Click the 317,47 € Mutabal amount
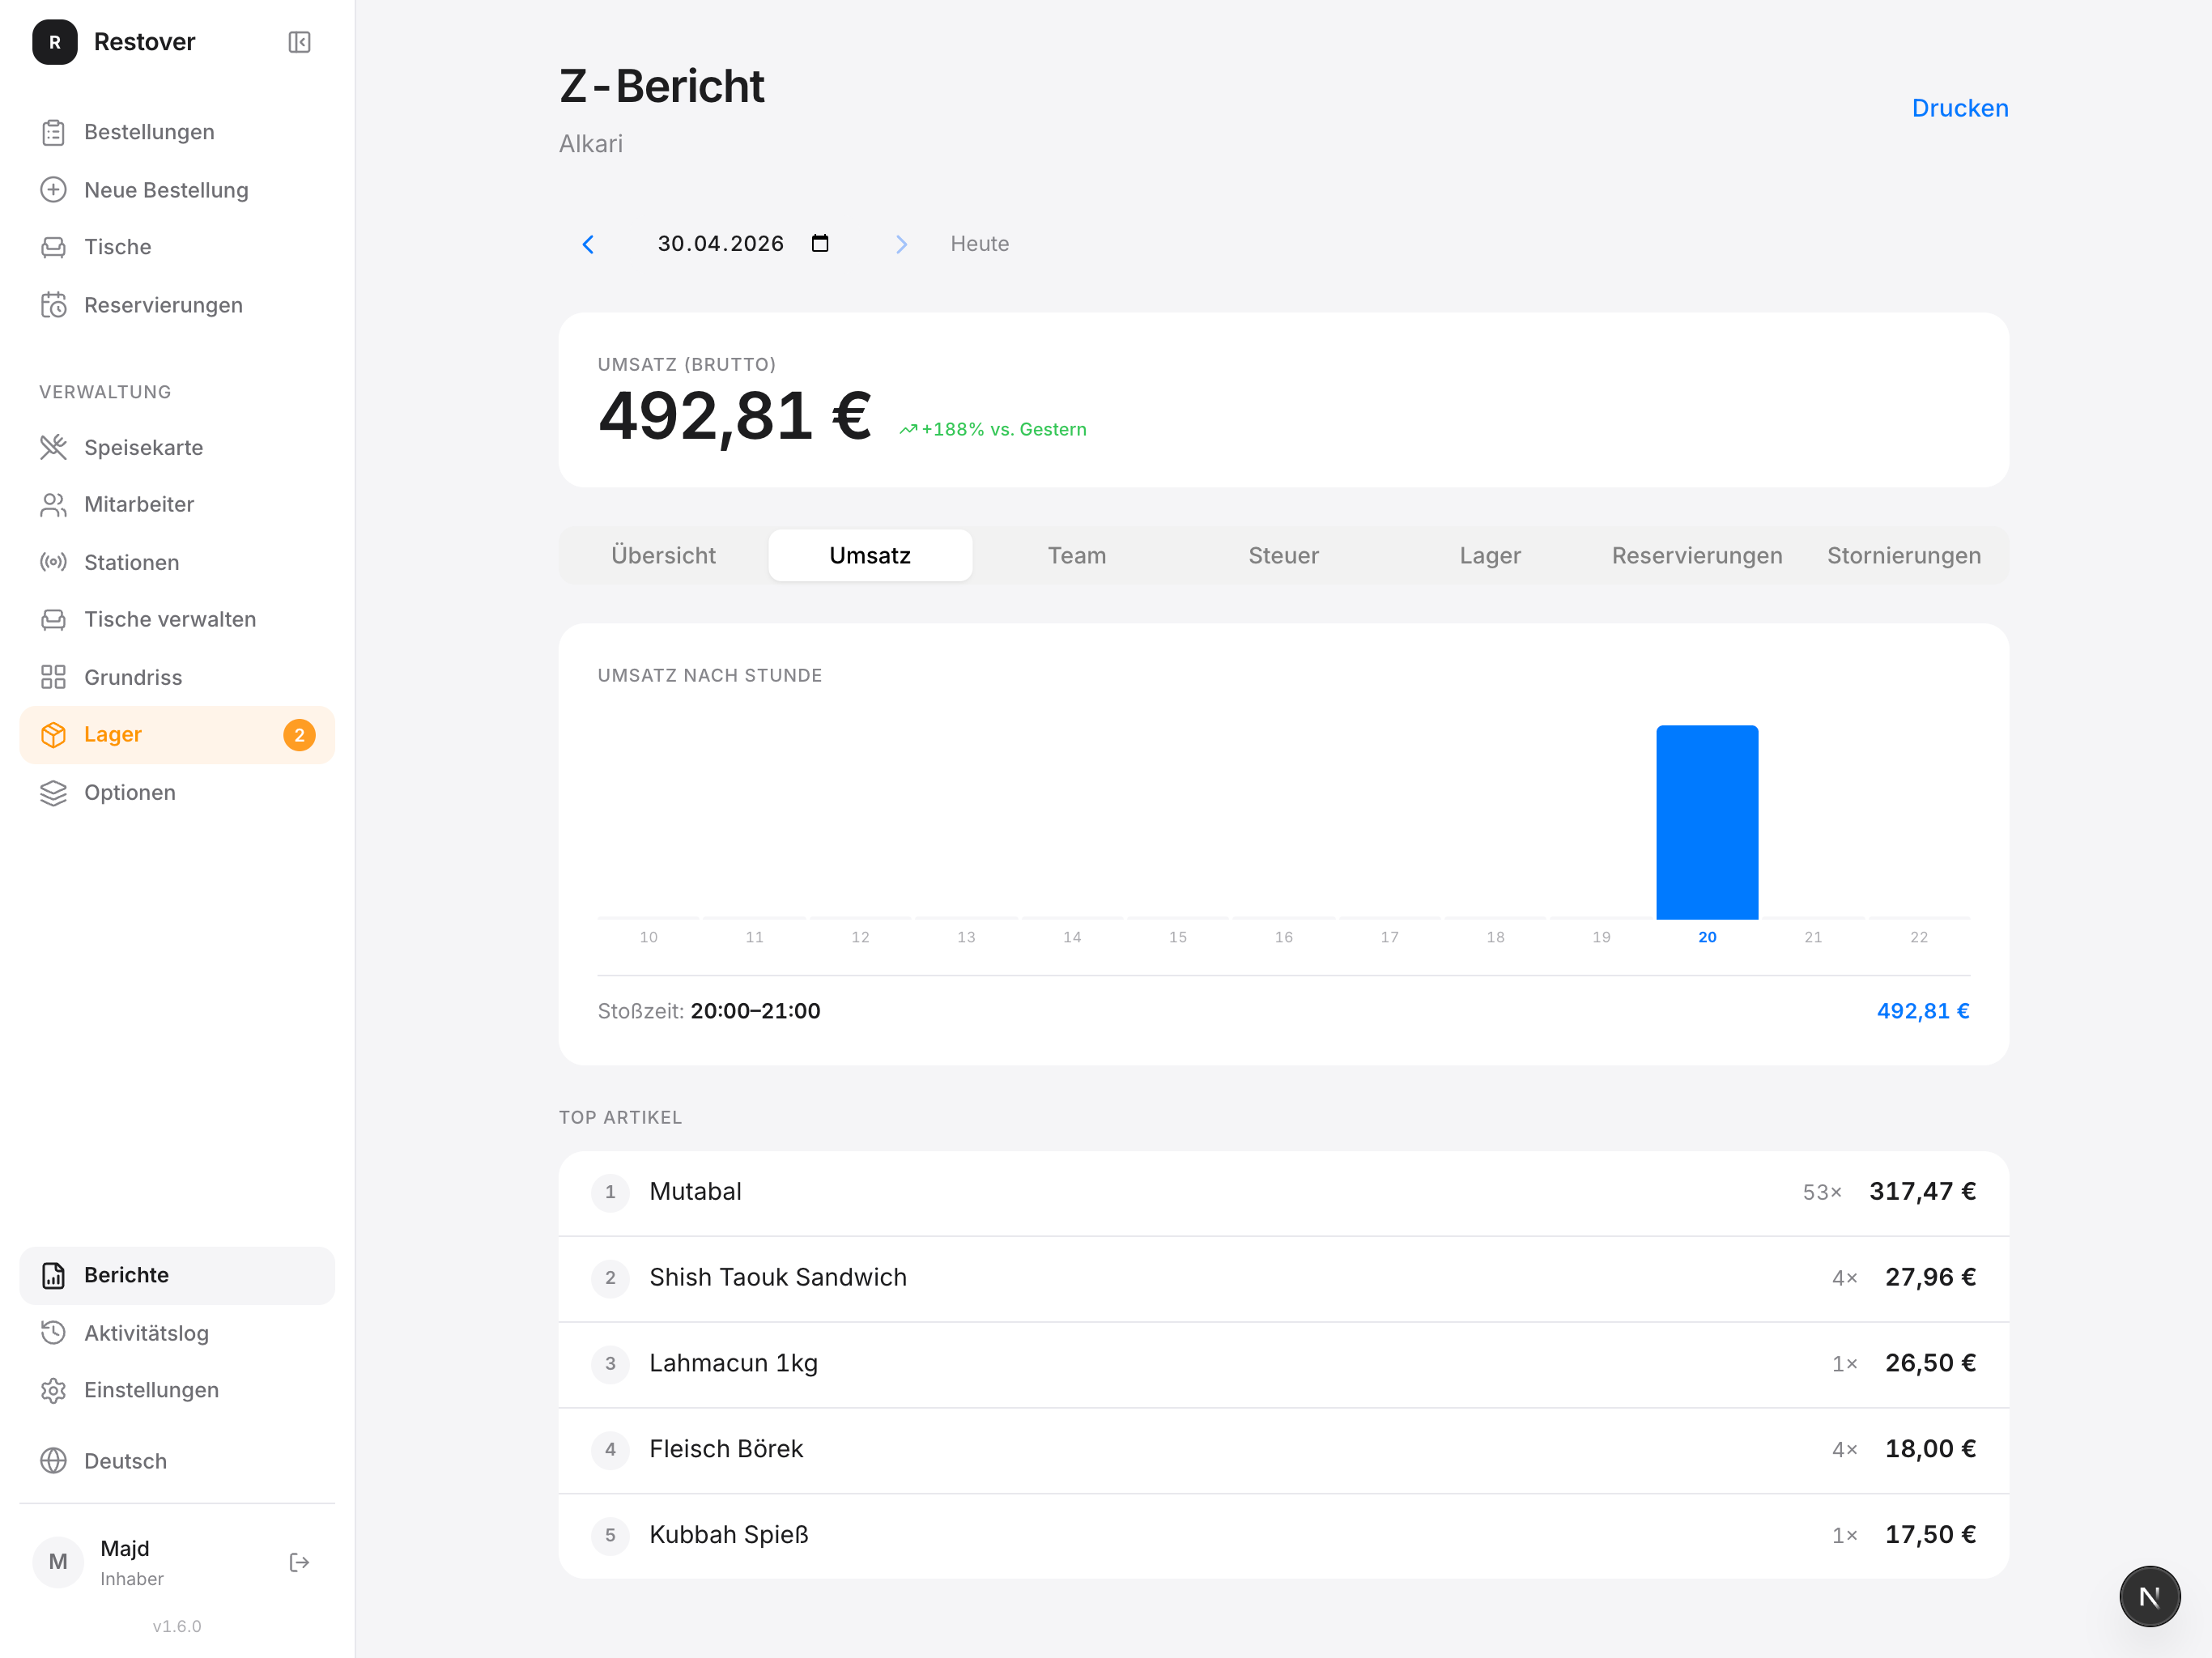Image resolution: width=2212 pixels, height=1658 pixels. click(1922, 1192)
